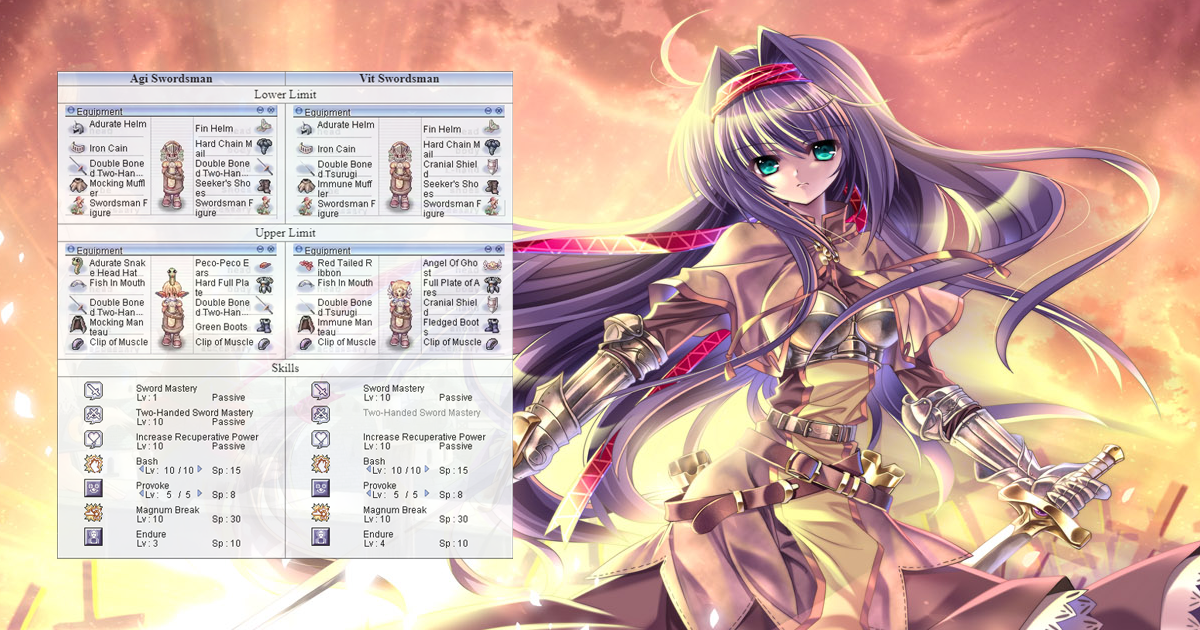This screenshot has width=1200, height=630.
Task: Click "Sp : 30" for Agi Magnum Break
Action: 227,519
